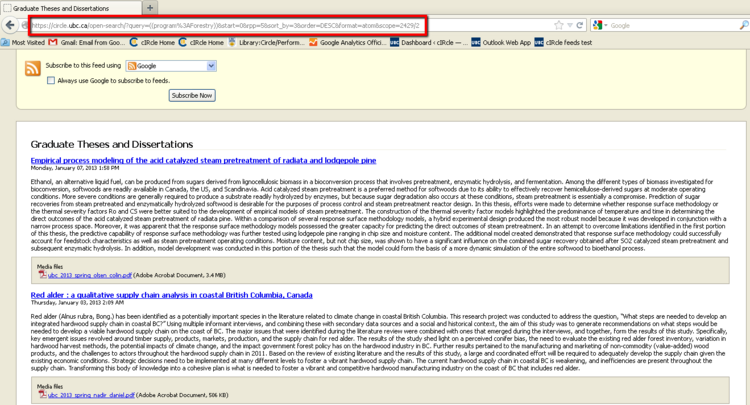Open the ubc_2013_spring_nadir_daniel.pdf file link
The height and width of the screenshot is (405, 750).
(x=90, y=395)
